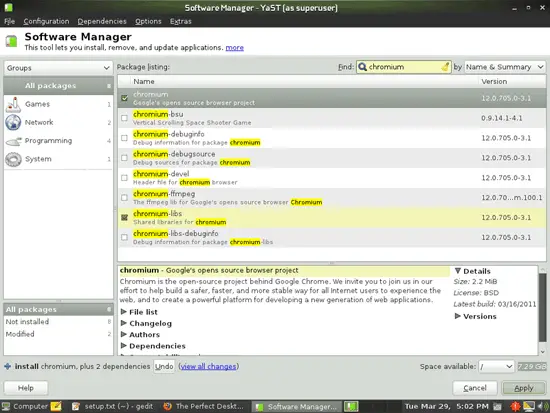Viewport: 550px width, 413px height.
Task: Click the green workspace icon in taskbar
Action: (351, 406)
